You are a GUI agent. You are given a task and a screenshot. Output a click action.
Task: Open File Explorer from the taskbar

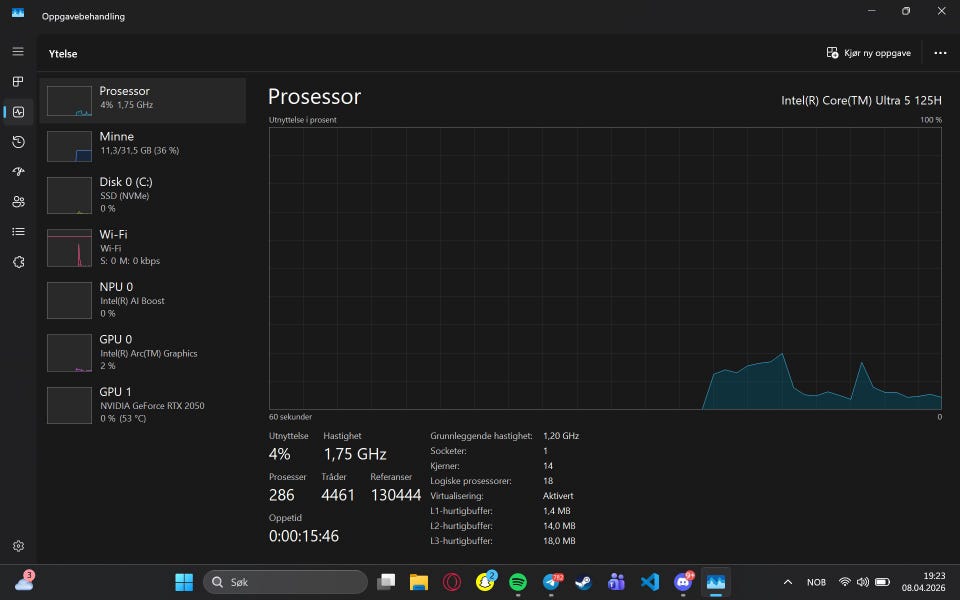pyautogui.click(x=419, y=582)
